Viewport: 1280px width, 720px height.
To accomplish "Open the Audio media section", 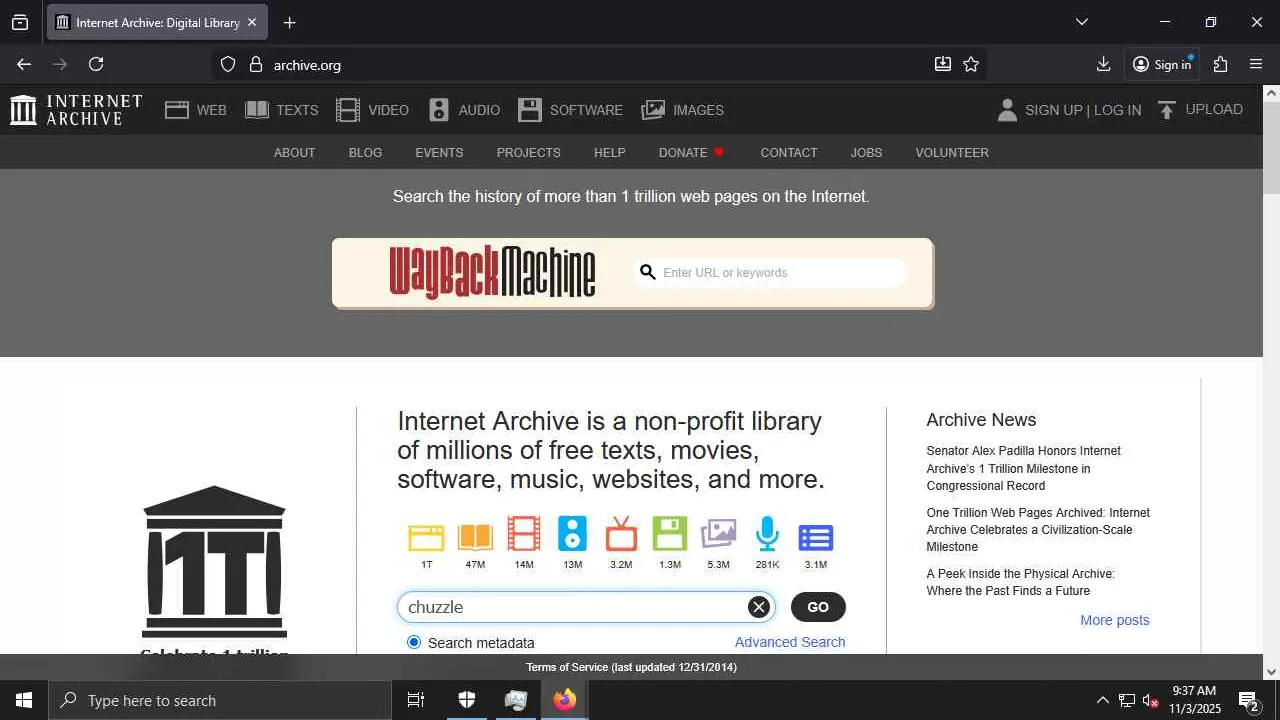I will point(464,110).
